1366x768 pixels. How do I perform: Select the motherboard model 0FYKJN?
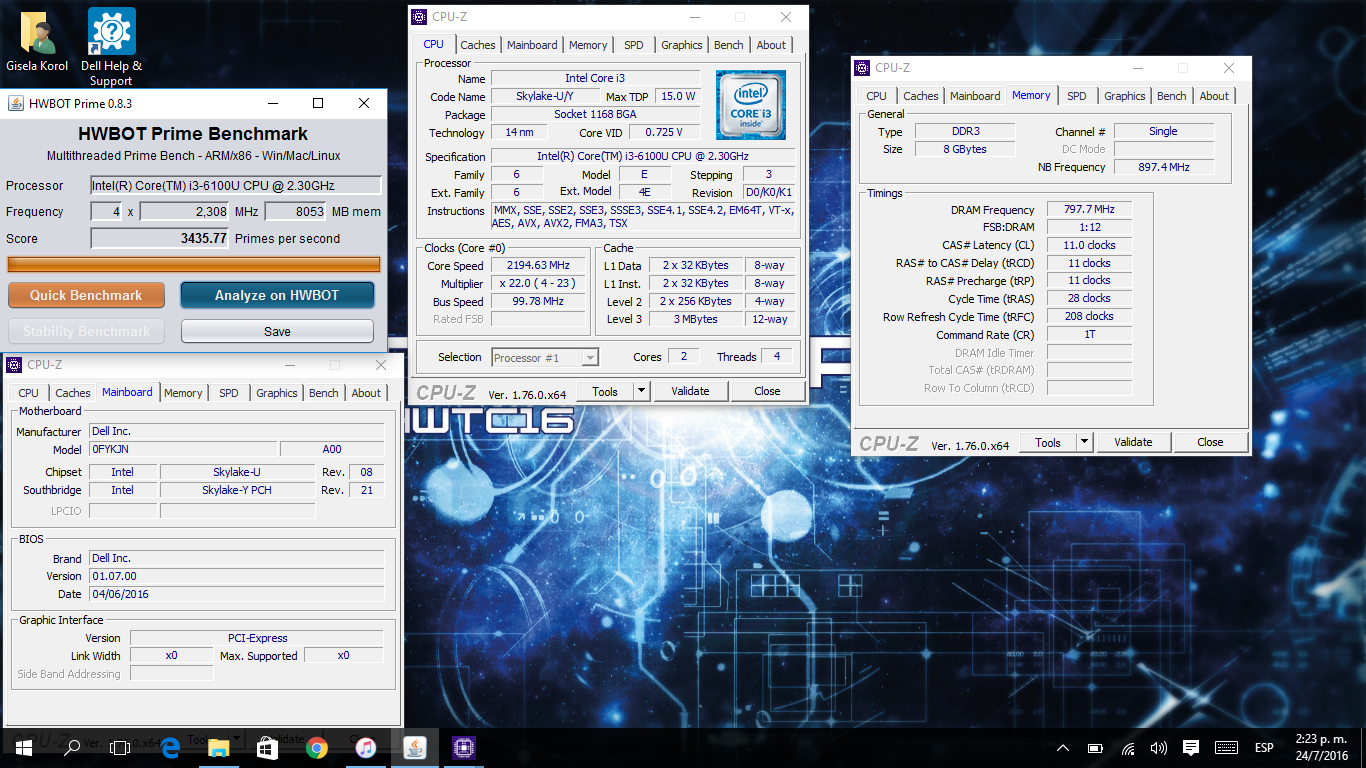183,449
